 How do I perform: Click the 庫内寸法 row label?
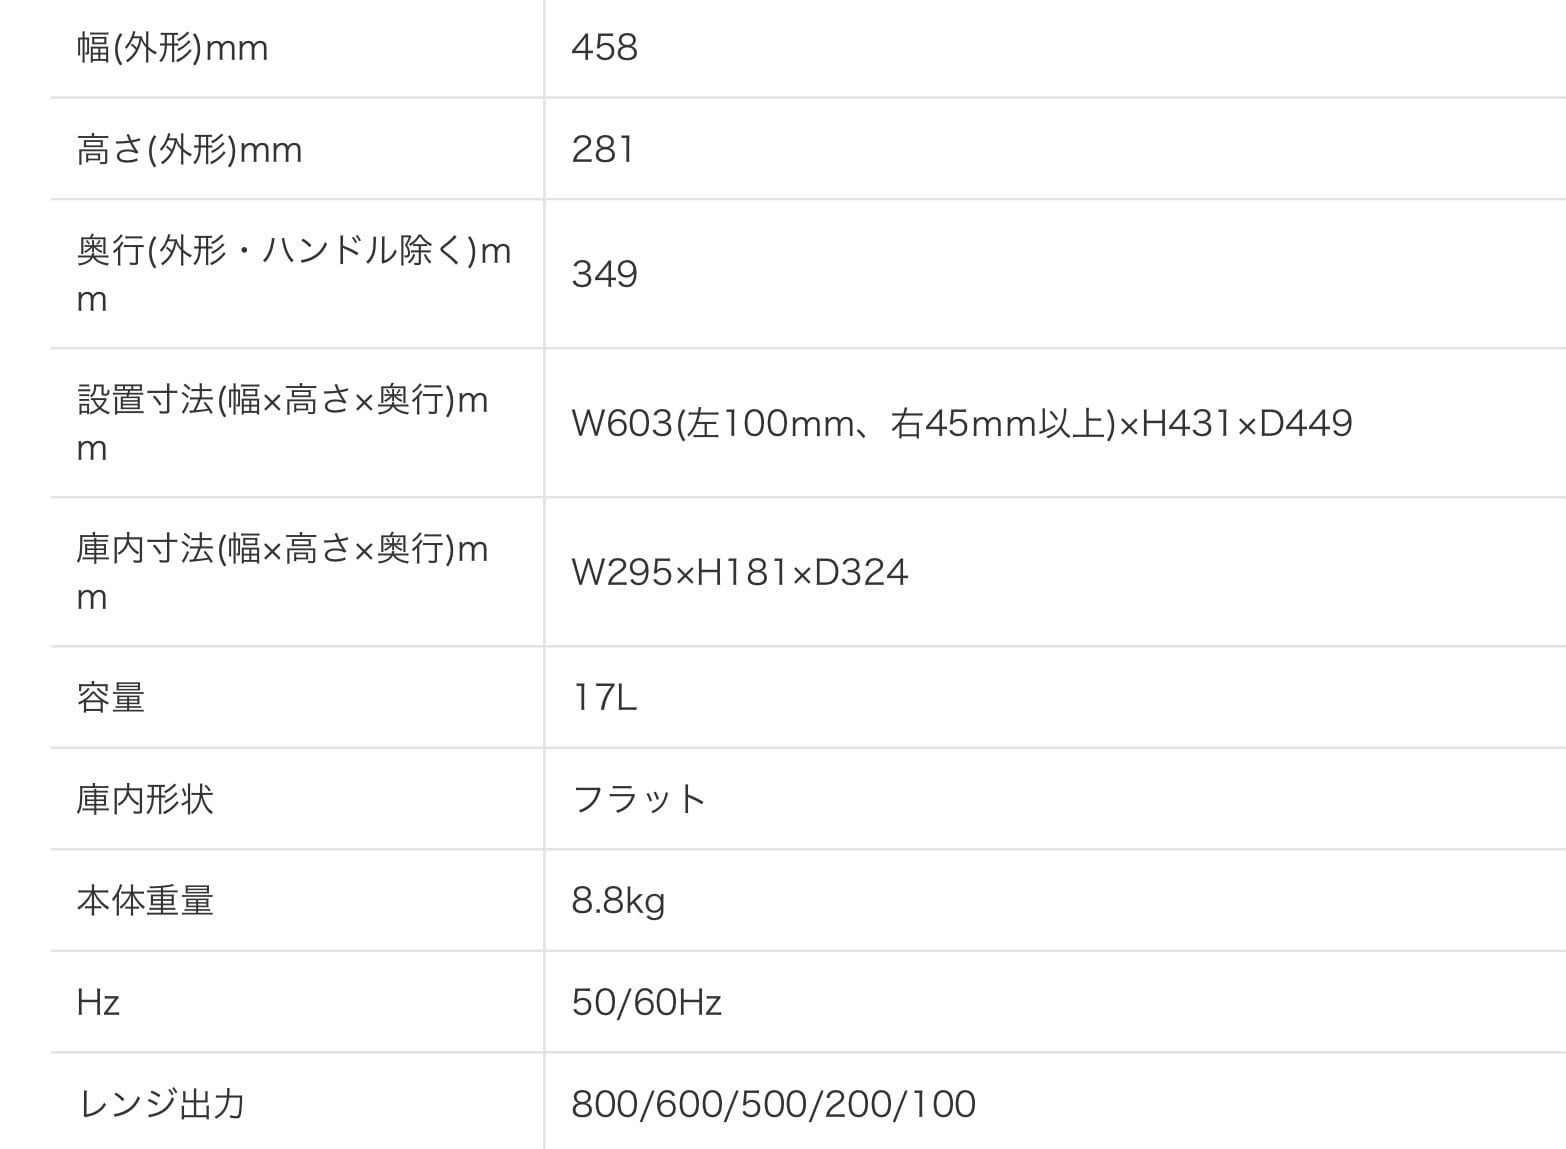pyautogui.click(x=282, y=572)
